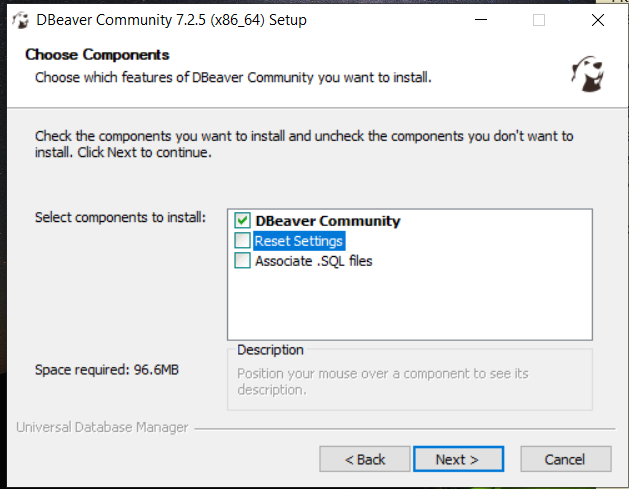The height and width of the screenshot is (489, 629).
Task: Tick the Associate .SQL files checkbox
Action: coord(242,260)
